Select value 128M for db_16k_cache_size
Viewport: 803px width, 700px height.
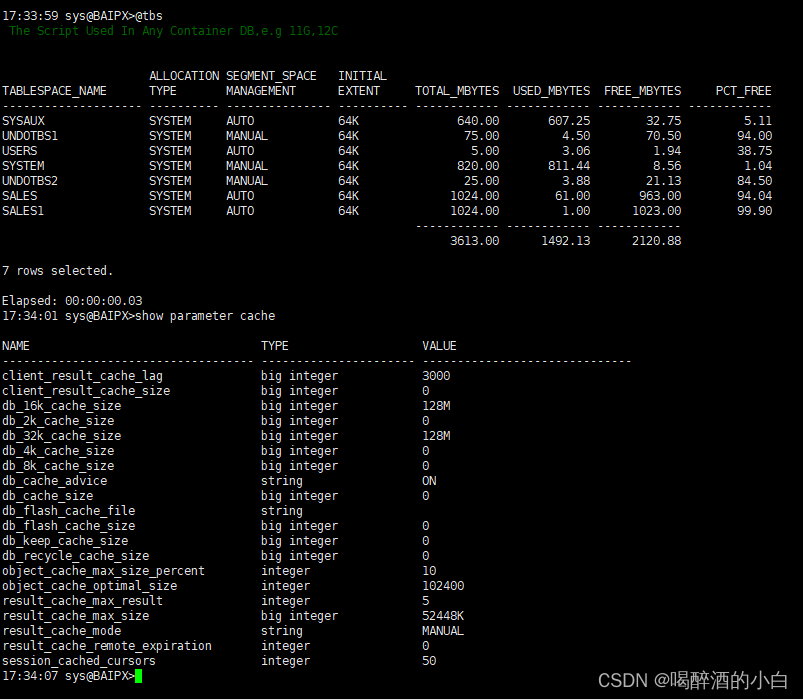436,406
